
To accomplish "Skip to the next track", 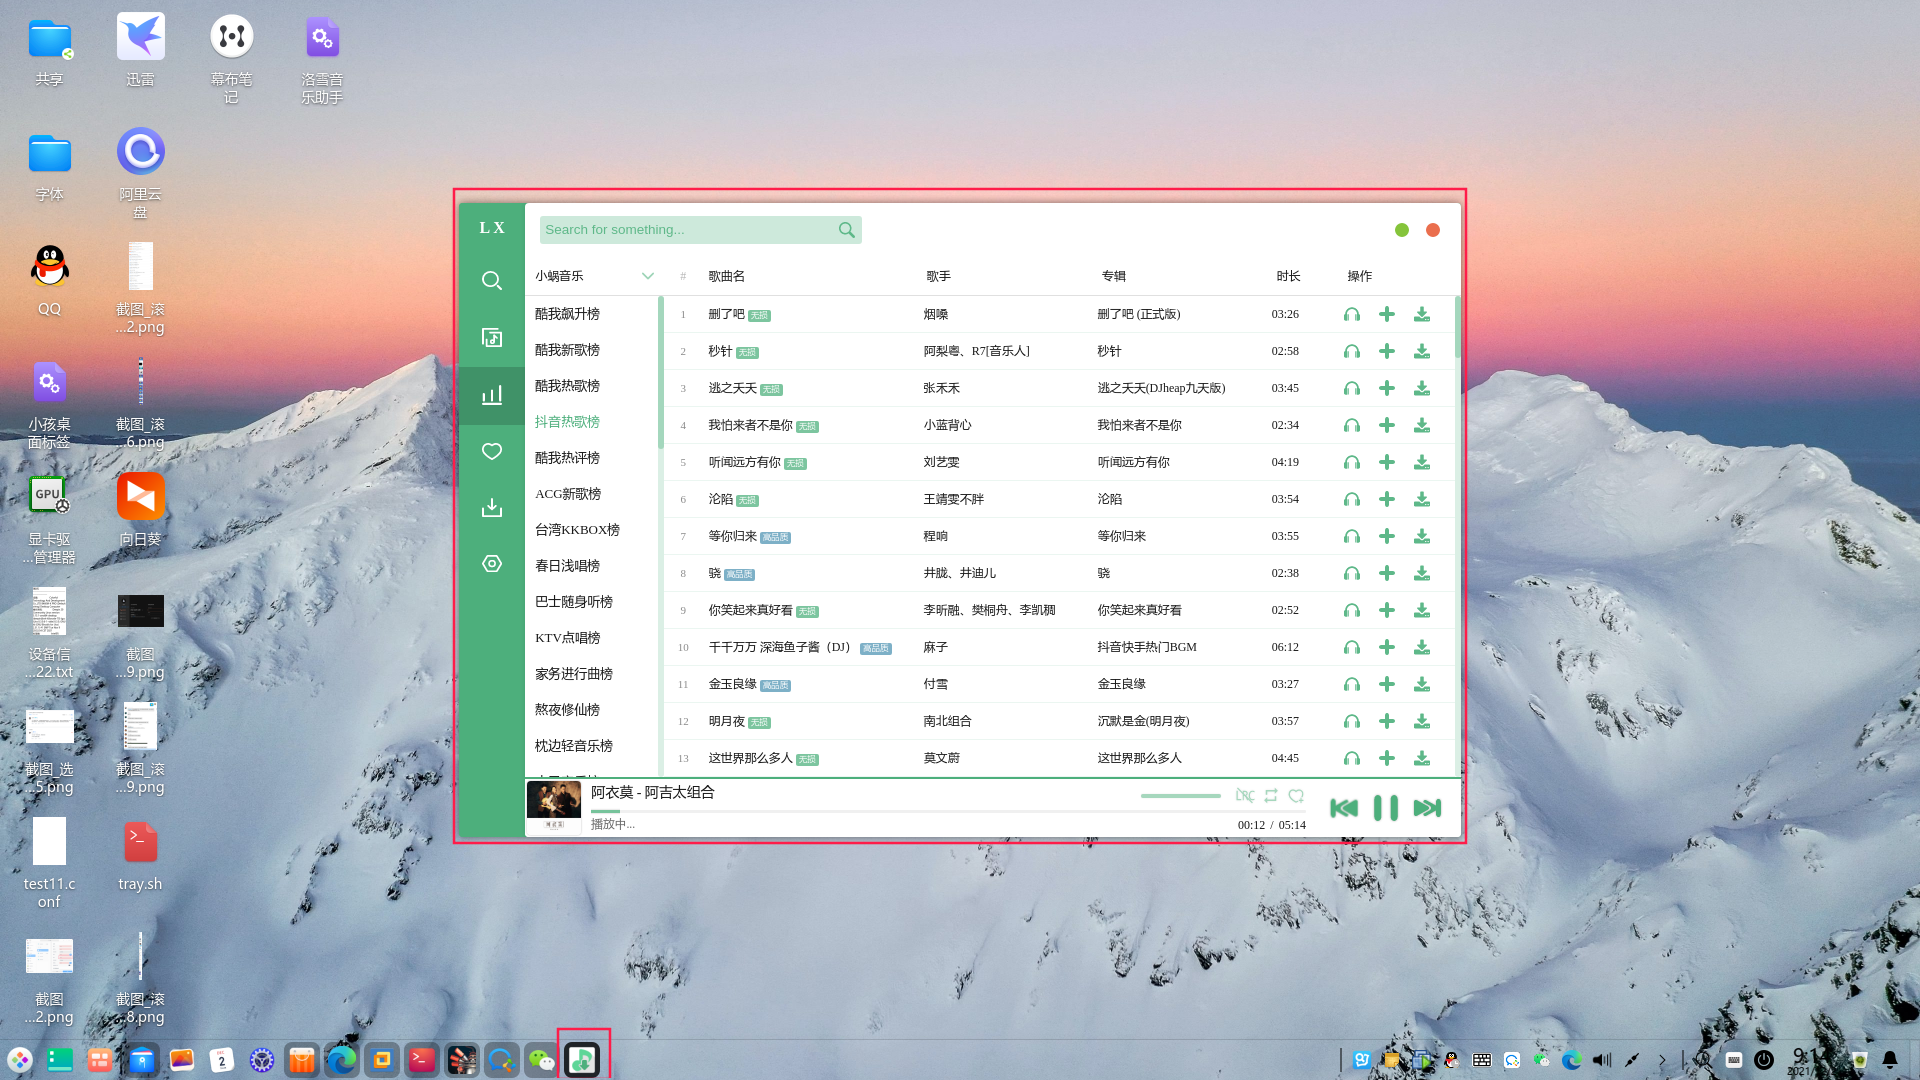I will [1427, 808].
